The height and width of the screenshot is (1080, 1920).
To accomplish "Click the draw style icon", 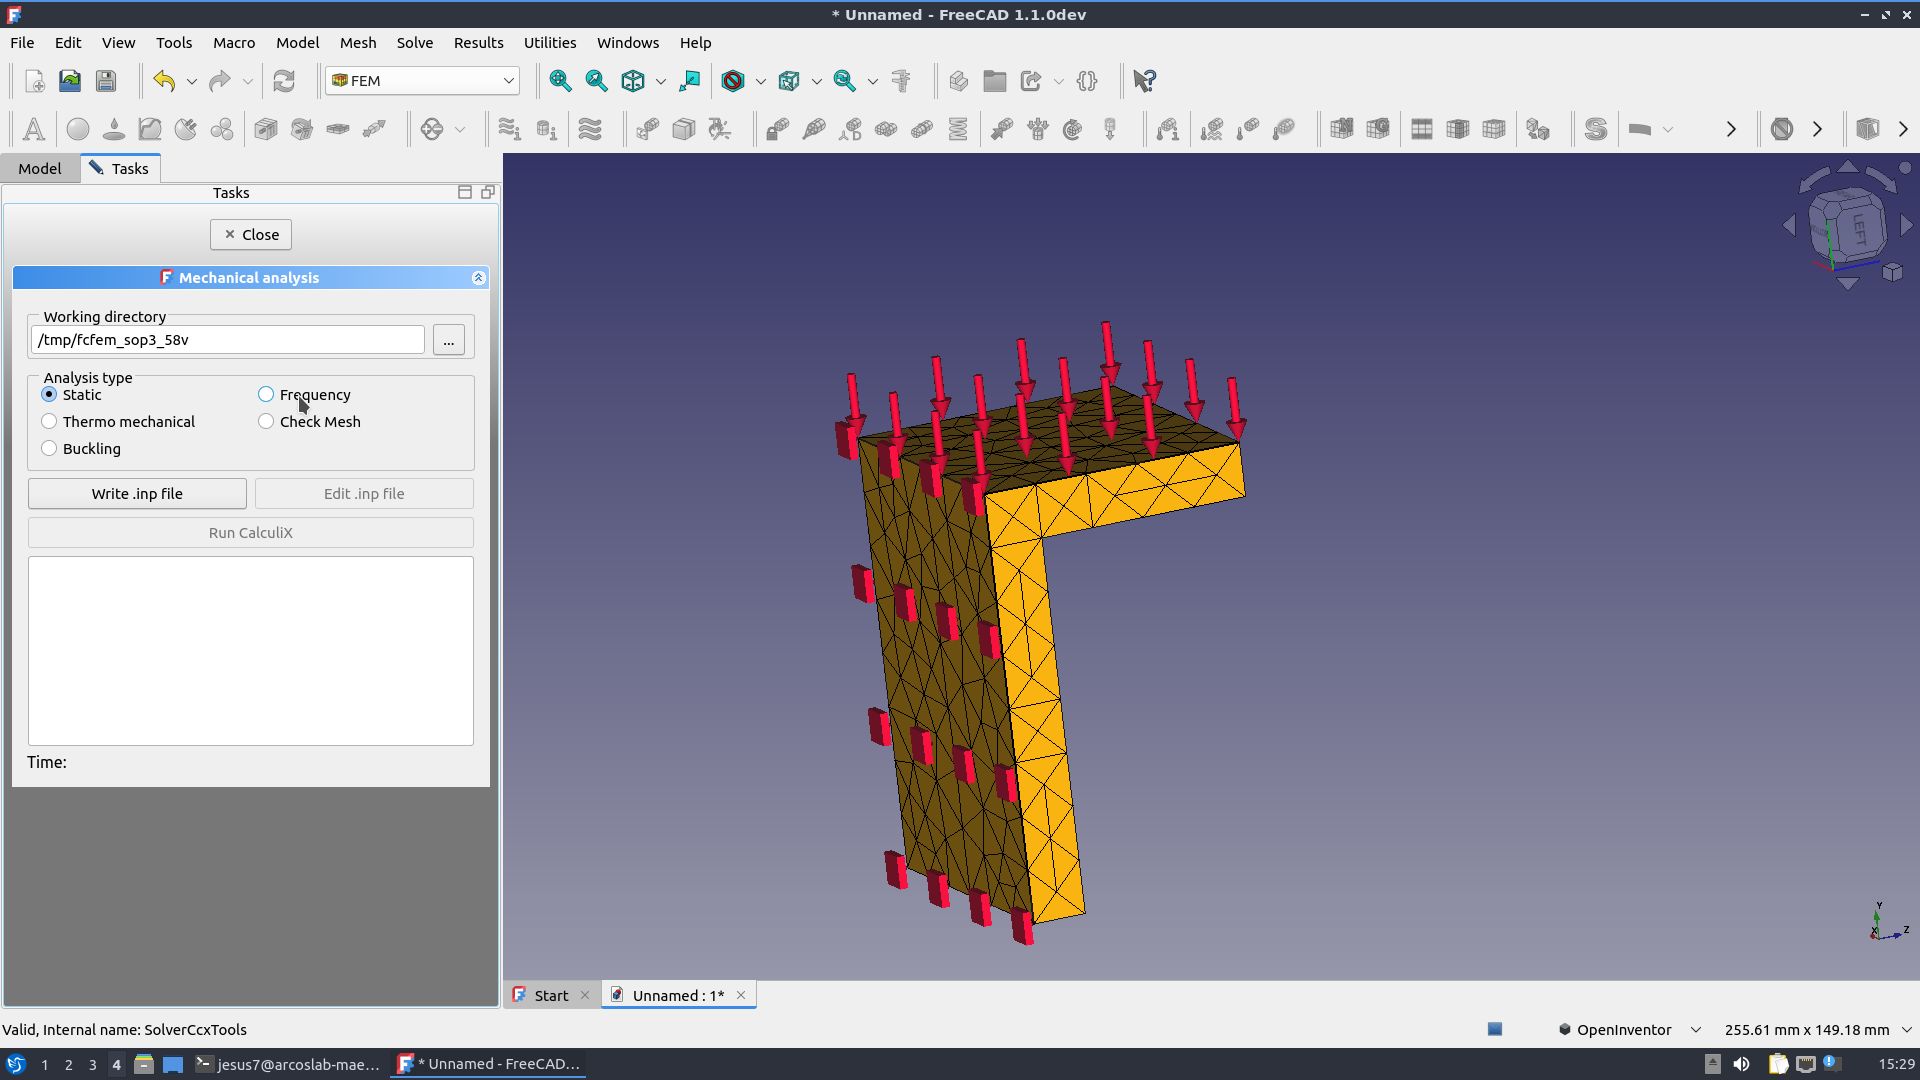I will [733, 81].
